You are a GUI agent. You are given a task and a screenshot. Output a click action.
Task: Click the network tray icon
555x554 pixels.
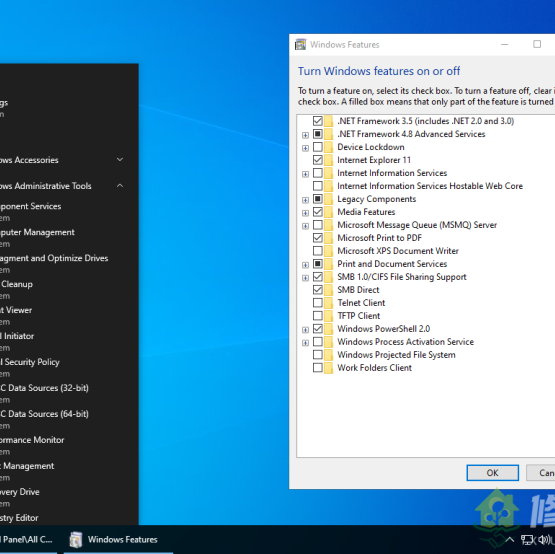(x=527, y=540)
